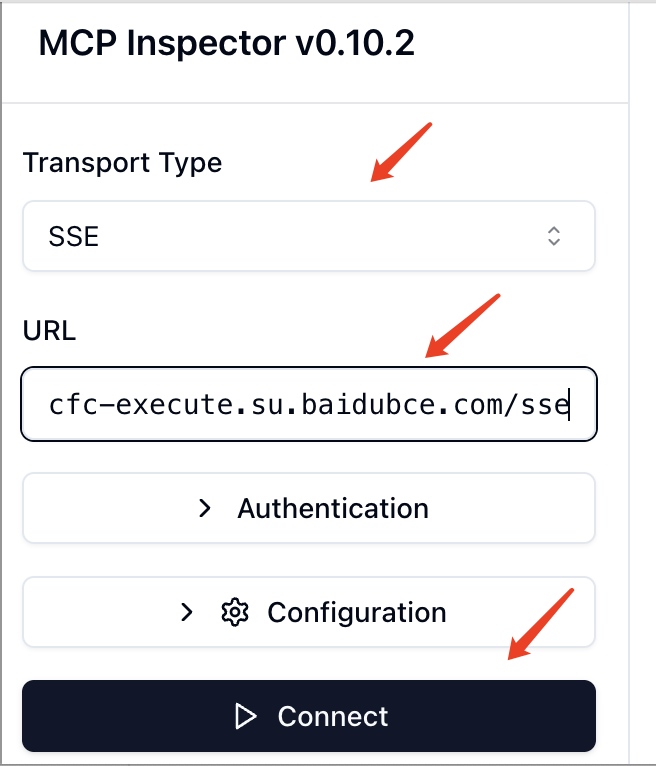Click the up-down arrows in Transport Type selector
The height and width of the screenshot is (766, 656).
[553, 236]
